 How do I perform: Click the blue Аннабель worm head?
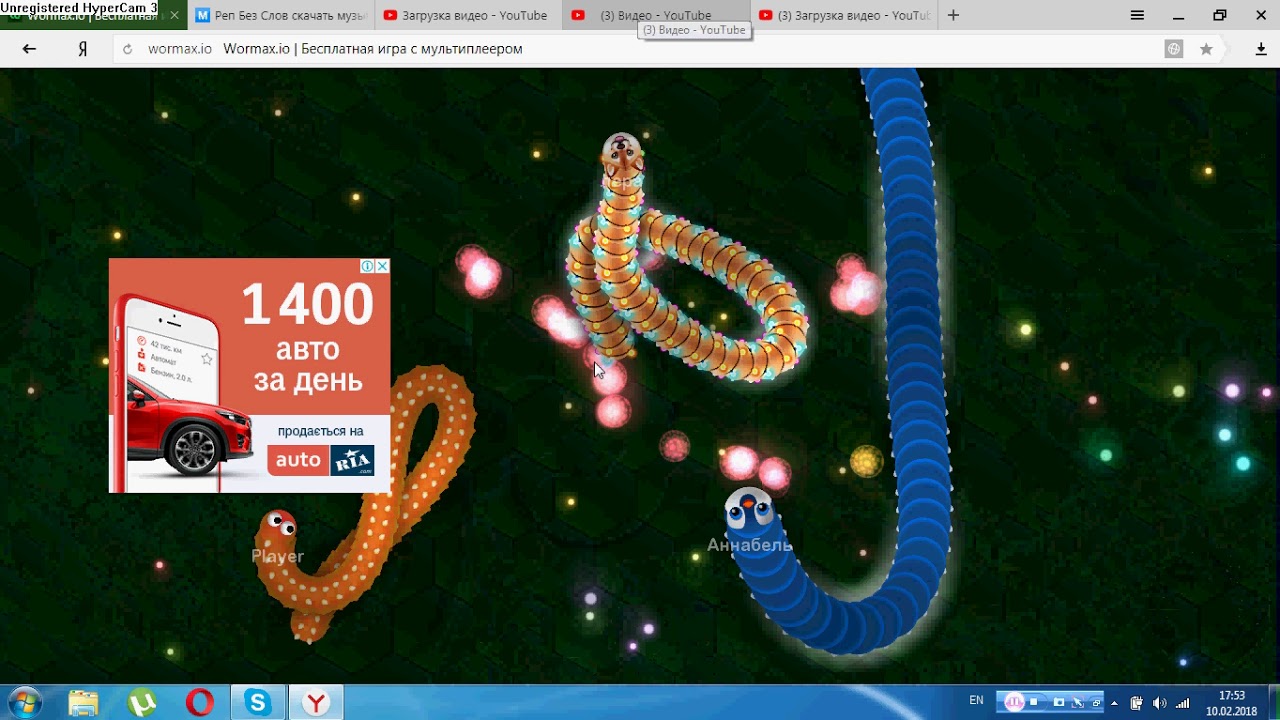coord(748,510)
